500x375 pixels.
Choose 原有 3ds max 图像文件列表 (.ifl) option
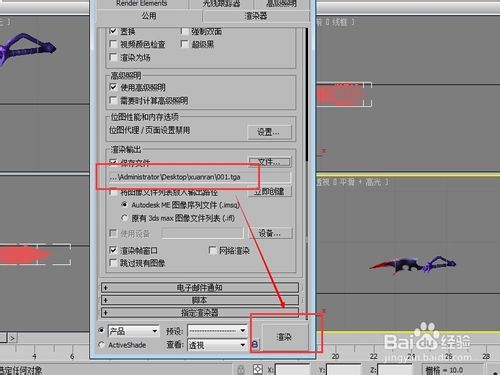124,218
